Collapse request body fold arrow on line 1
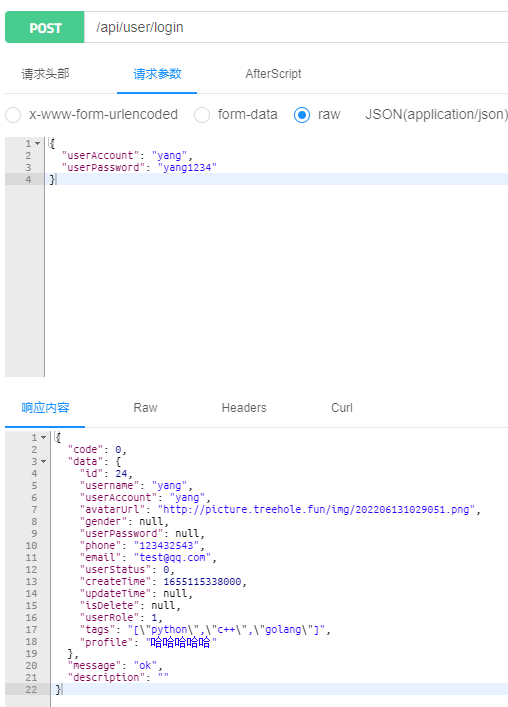Image resolution: width=508 pixels, height=707 pixels. pos(38,143)
